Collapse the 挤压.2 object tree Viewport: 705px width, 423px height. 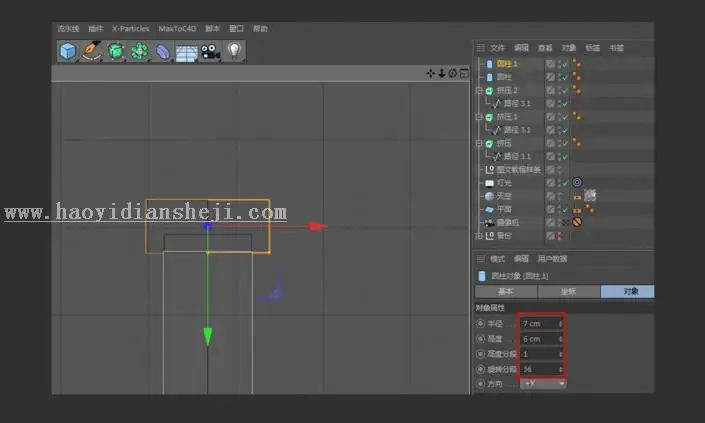[x=479, y=91]
